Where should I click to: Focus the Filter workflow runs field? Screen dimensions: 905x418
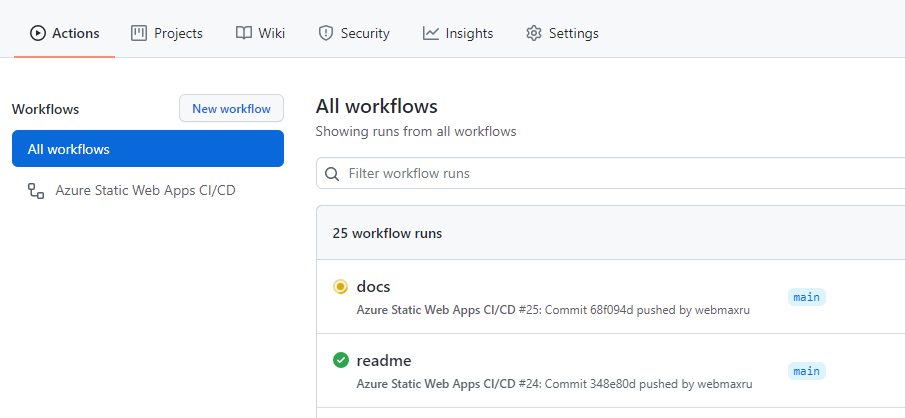610,173
